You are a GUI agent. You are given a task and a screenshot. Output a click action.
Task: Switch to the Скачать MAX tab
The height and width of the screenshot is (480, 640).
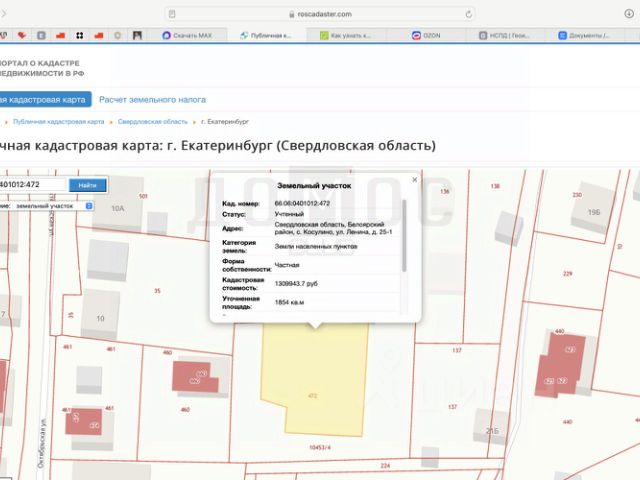coord(187,36)
